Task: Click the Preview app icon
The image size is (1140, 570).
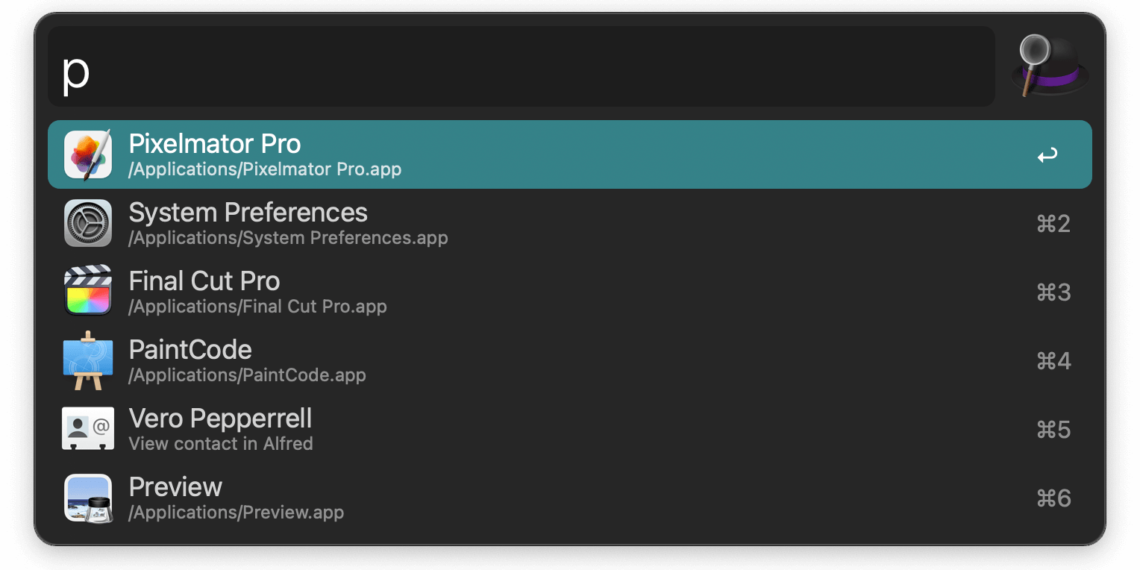Action: tap(88, 498)
